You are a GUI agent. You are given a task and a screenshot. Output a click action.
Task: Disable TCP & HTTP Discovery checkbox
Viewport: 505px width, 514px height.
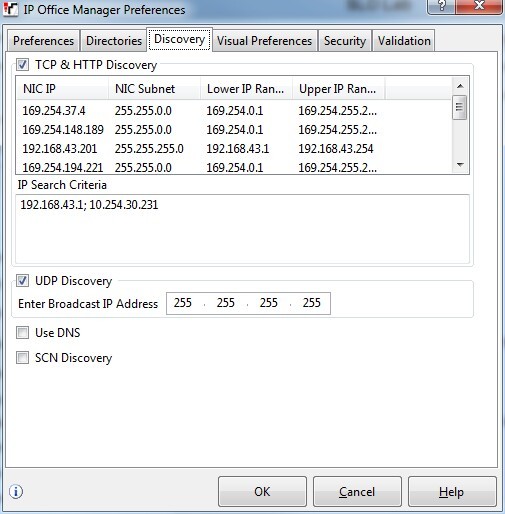point(22,64)
